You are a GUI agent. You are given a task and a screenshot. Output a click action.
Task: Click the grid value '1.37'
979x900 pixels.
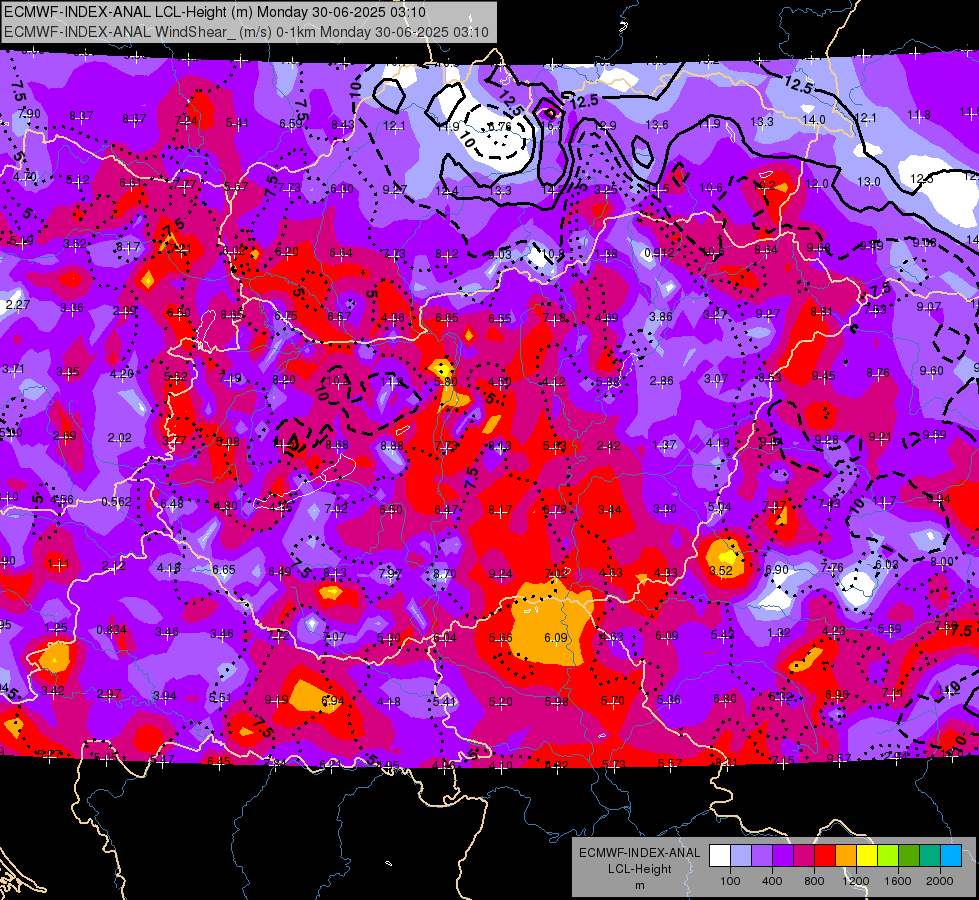coord(664,444)
